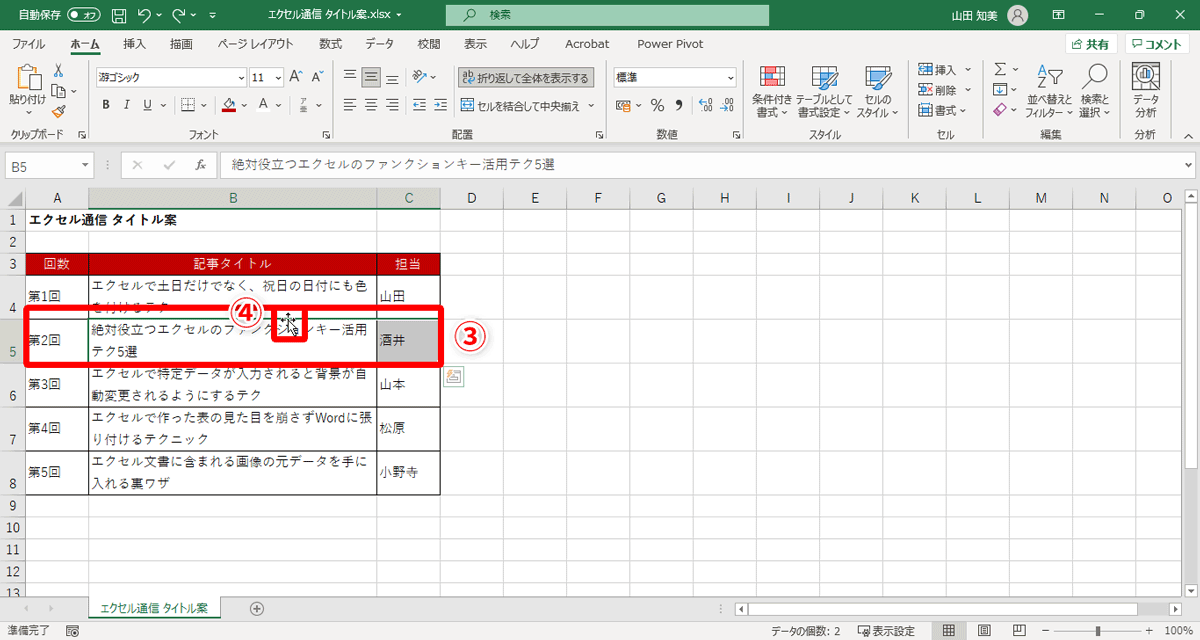The width and height of the screenshot is (1200, 640).
Task: Open Conditional Formatting (条件付き書式) menu
Action: click(772, 92)
